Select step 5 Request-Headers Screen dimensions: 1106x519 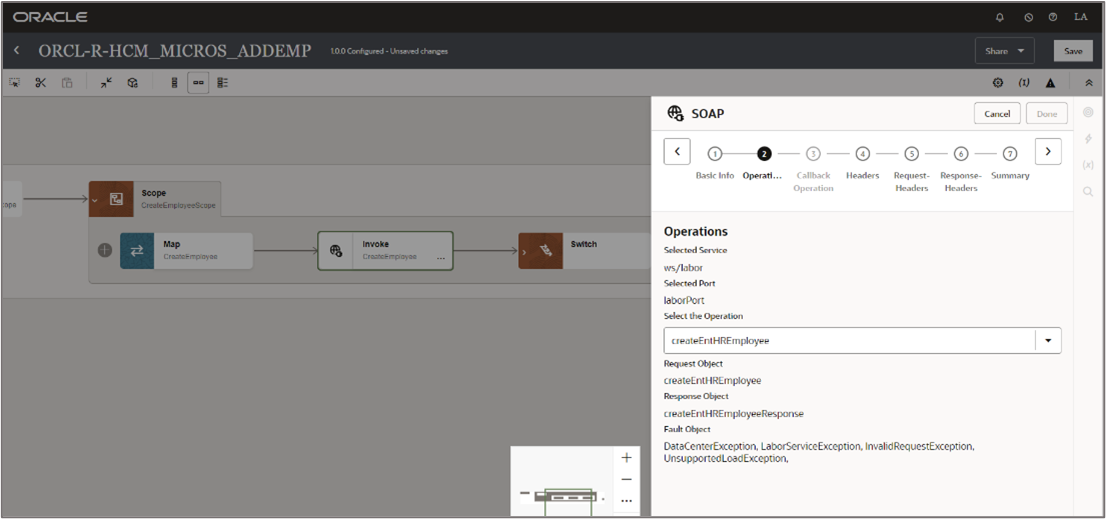tap(911, 154)
